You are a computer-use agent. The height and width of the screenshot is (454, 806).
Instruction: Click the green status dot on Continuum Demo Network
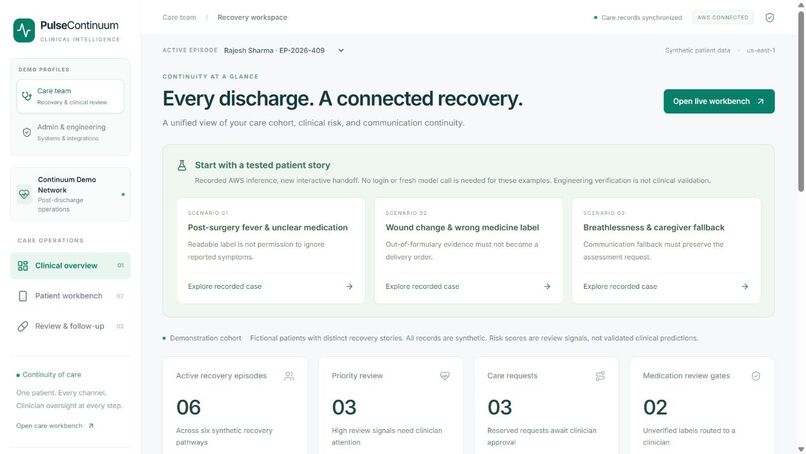click(x=123, y=194)
